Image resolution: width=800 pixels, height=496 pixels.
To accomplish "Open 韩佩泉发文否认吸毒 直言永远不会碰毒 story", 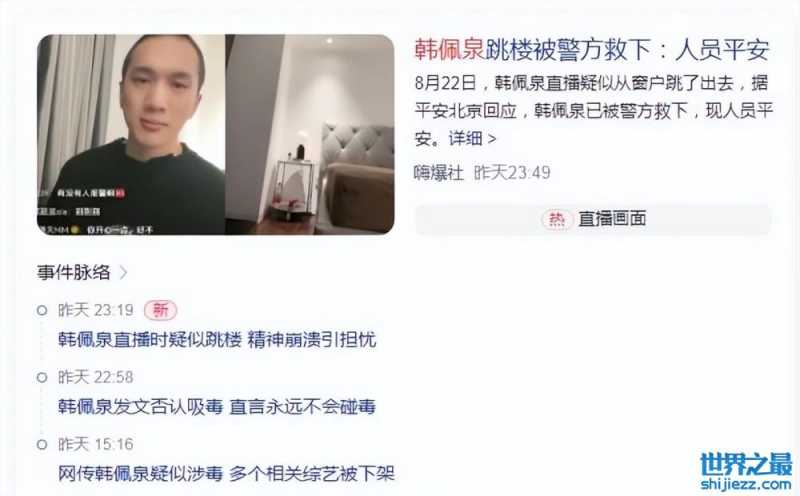I will [217, 407].
